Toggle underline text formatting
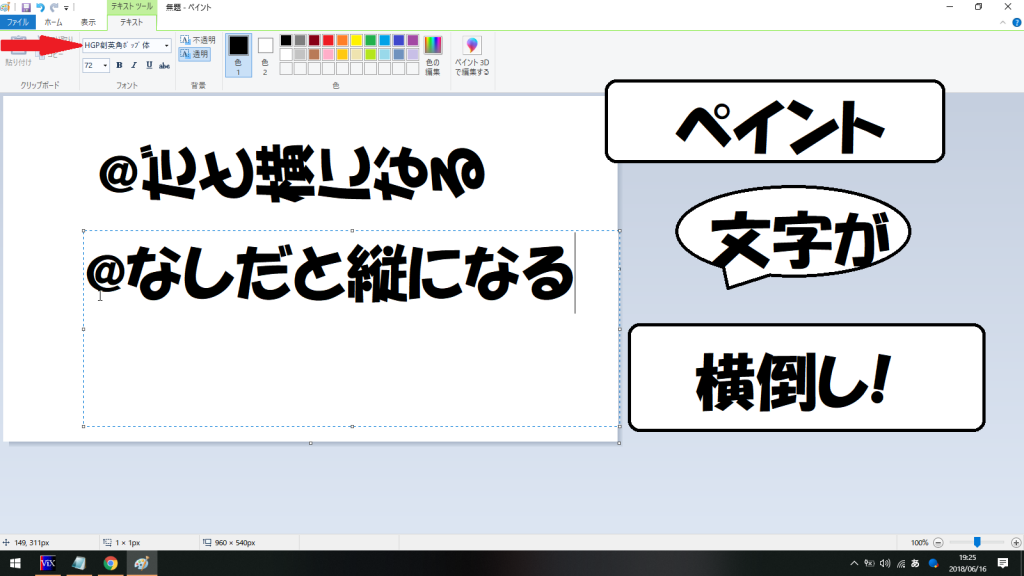Screen dimensions: 1024x576 tap(149, 65)
